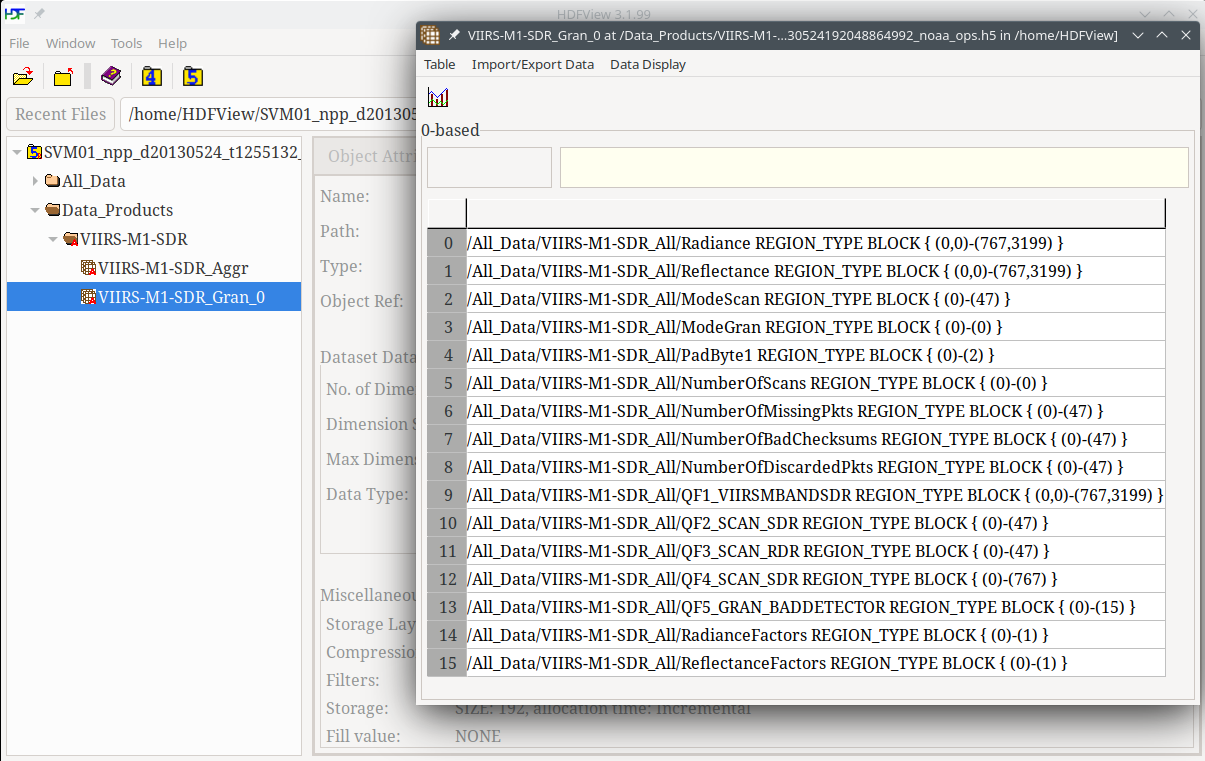Click the pin icon in table window title bar
The width and height of the screenshot is (1205, 761).
tap(454, 35)
